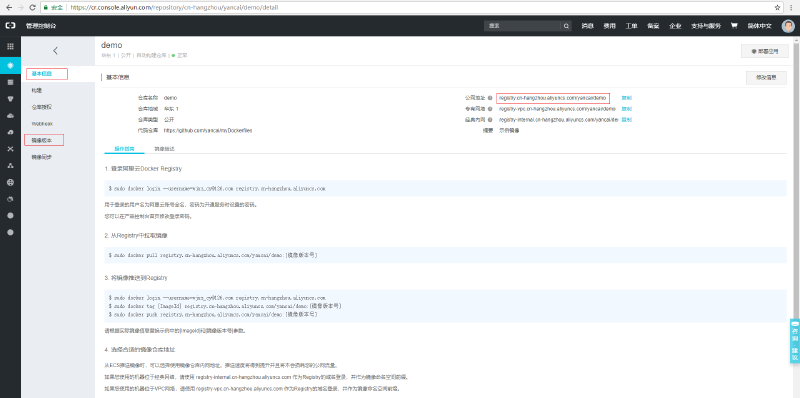Image resolution: width=800 pixels, height=398 pixels.
Task: Open 企业 in the top navigation
Action: [x=675, y=26]
